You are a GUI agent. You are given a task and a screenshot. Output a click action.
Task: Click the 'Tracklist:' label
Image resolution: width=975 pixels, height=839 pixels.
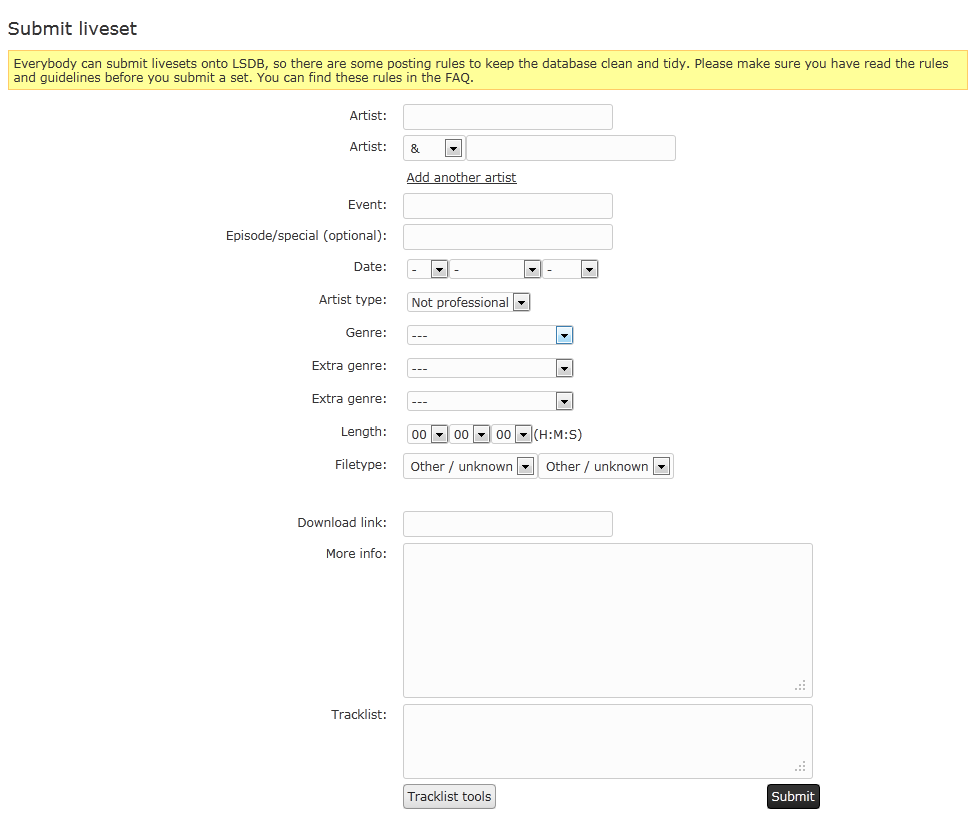[x=359, y=715]
